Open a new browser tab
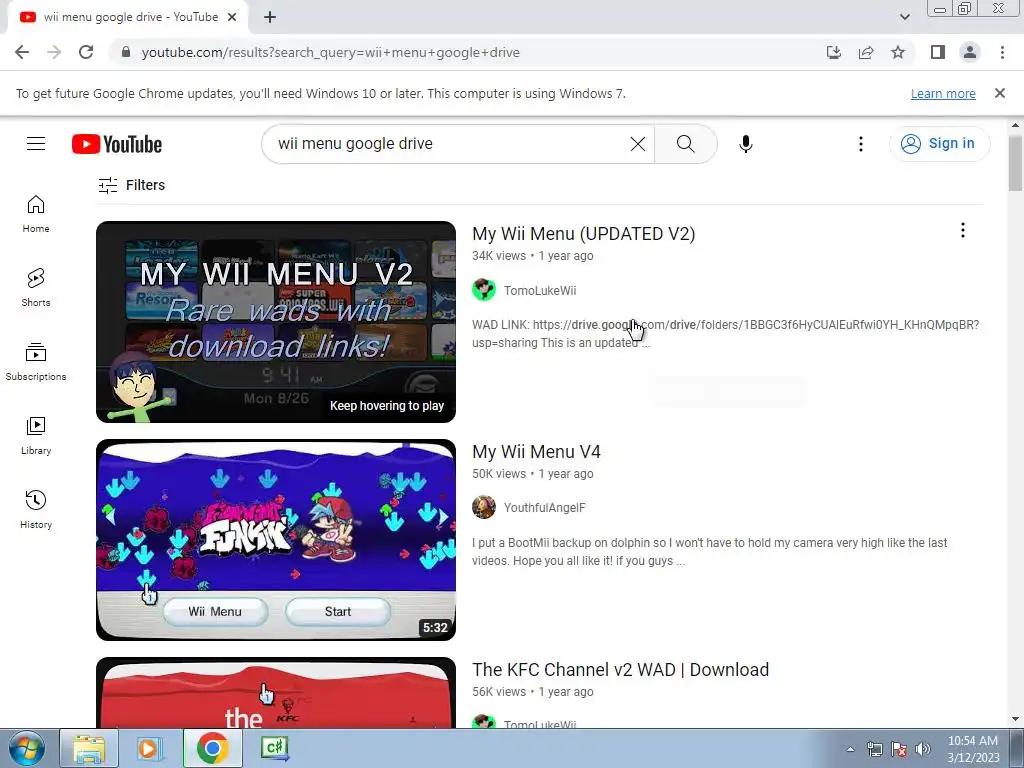Image resolution: width=1024 pixels, height=768 pixels. (x=270, y=17)
